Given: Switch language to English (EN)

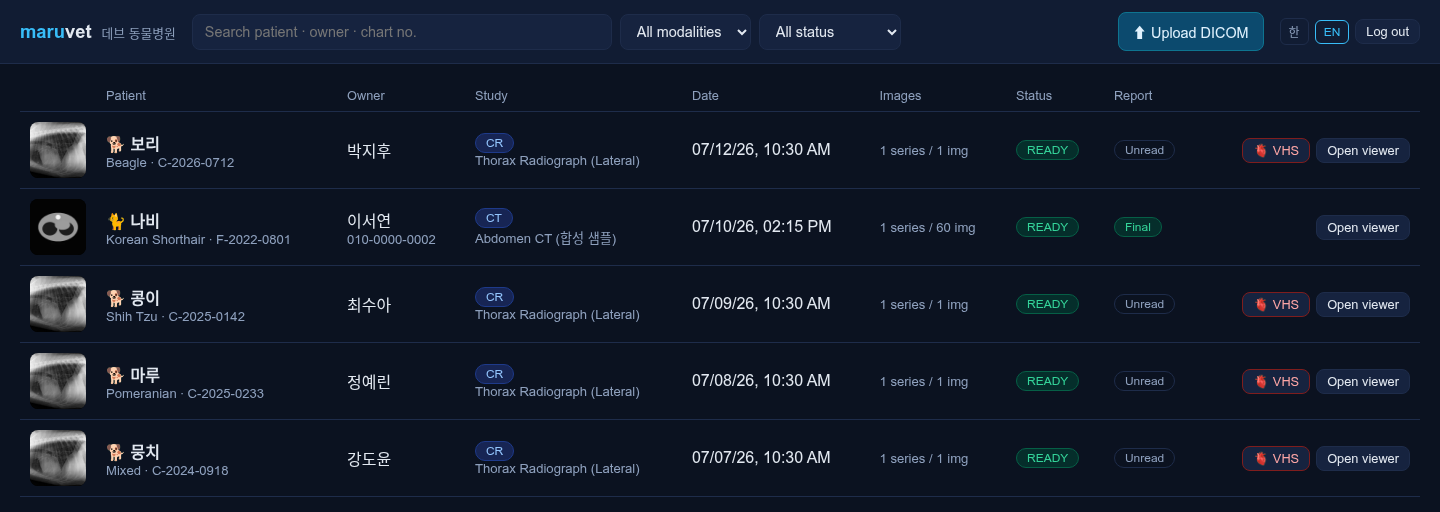Looking at the screenshot, I should (x=1332, y=32).
